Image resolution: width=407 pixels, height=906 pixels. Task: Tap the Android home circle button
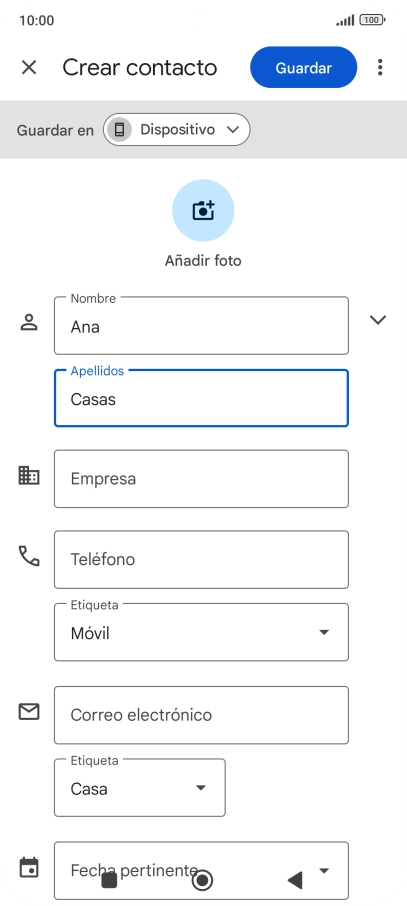[x=202, y=881]
